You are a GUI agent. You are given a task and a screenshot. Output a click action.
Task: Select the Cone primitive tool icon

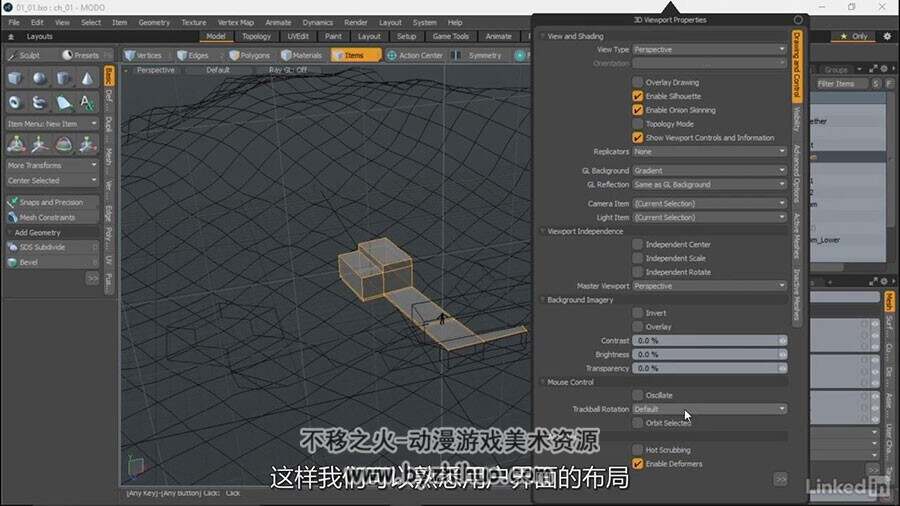pos(87,79)
